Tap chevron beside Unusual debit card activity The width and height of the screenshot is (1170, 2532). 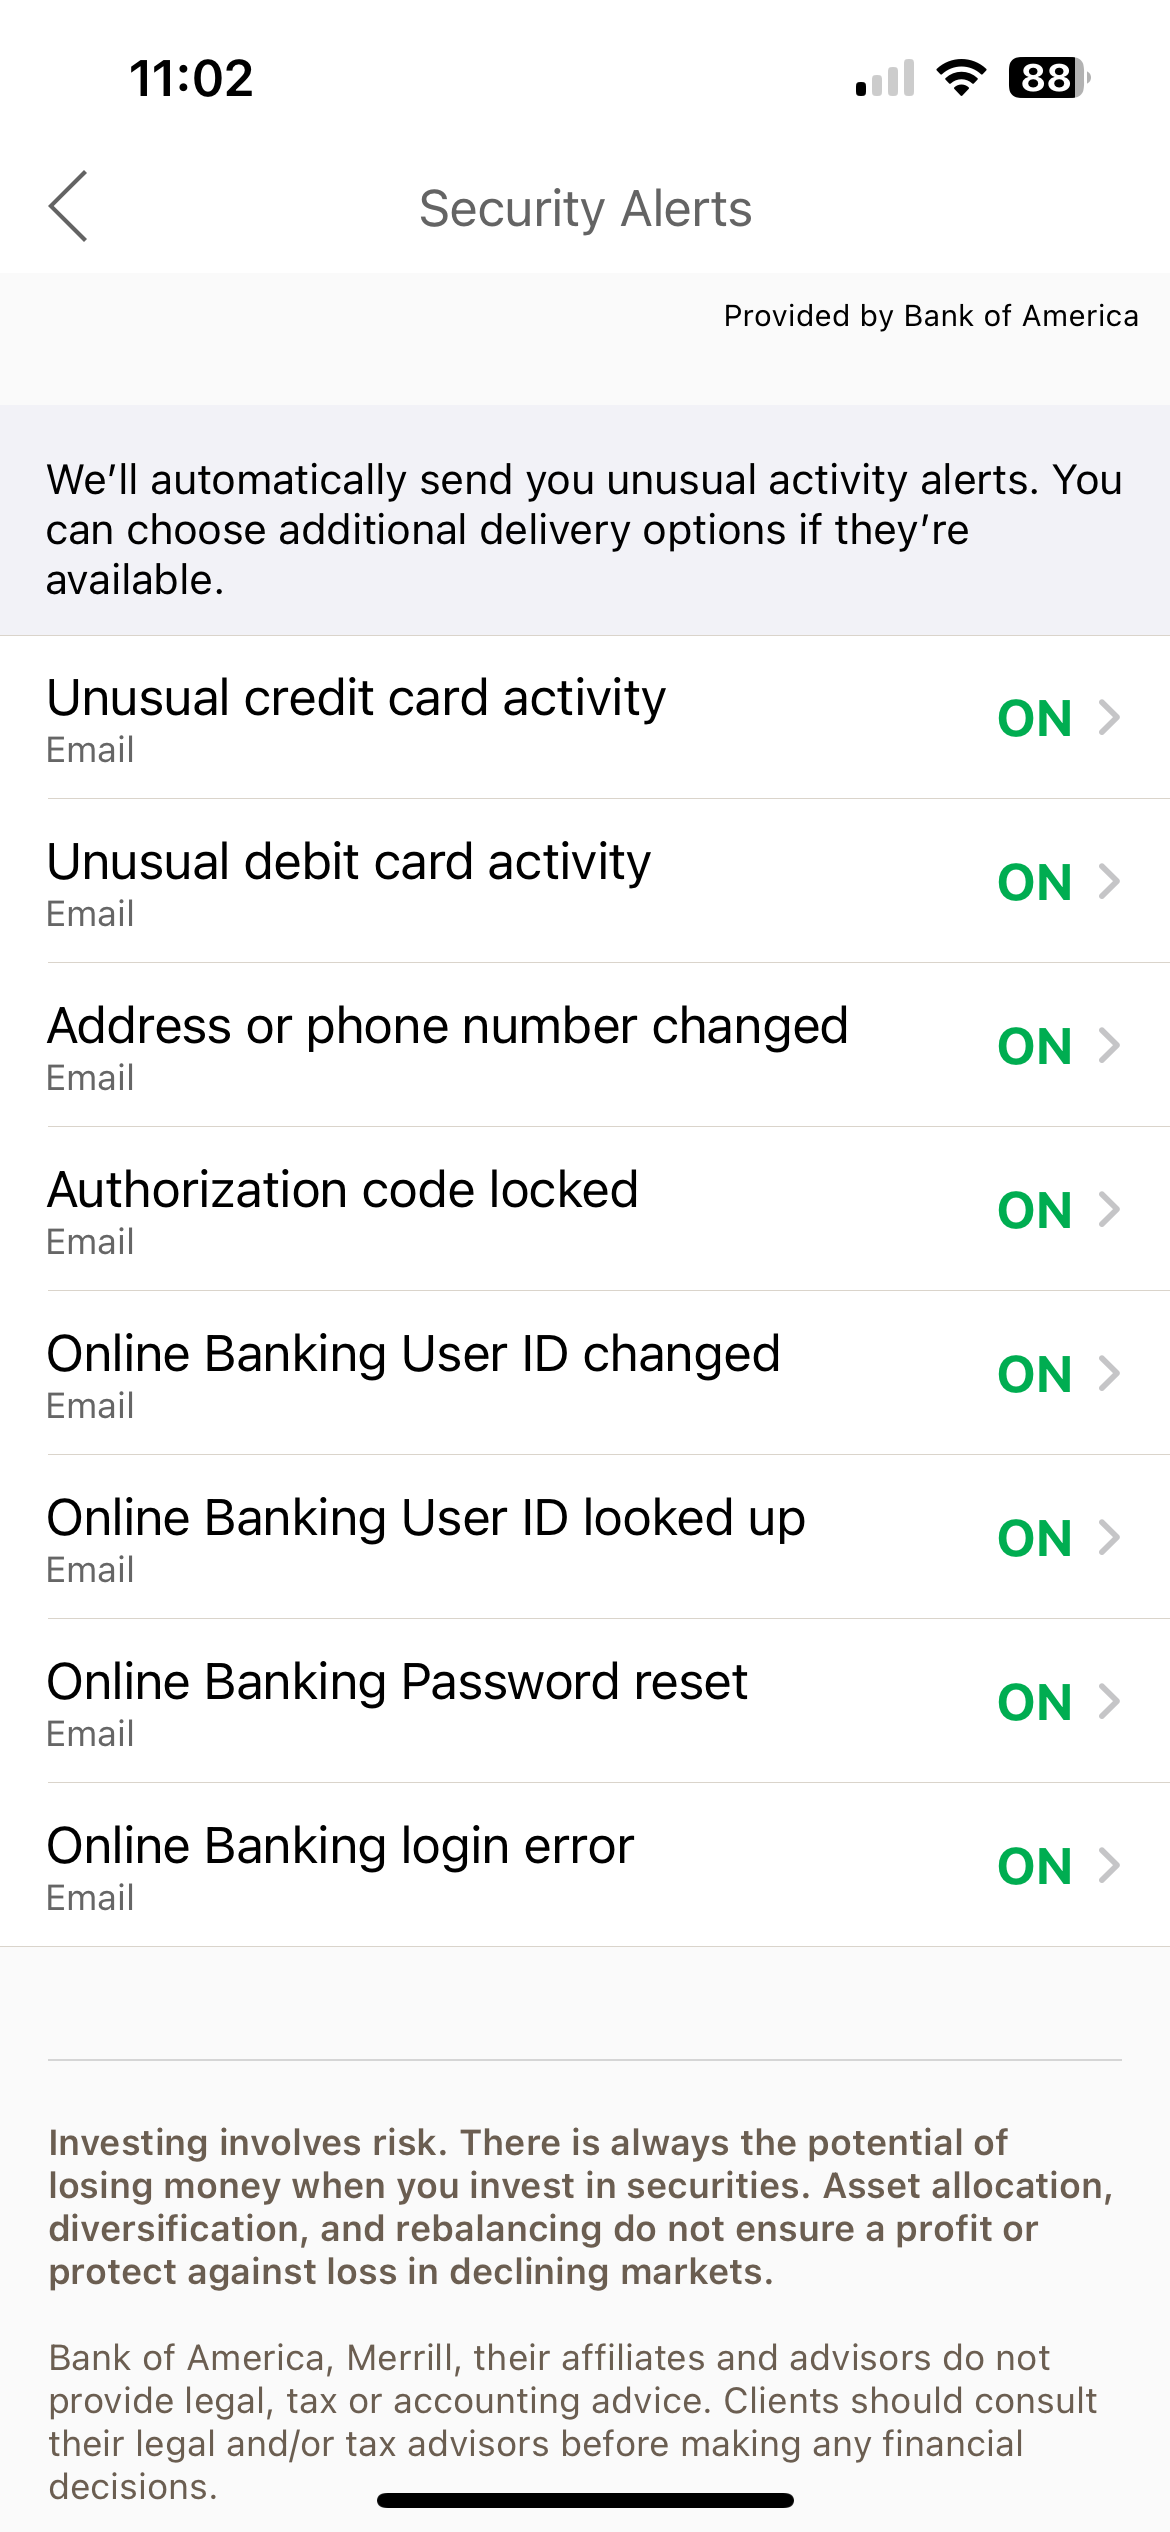1108,882
